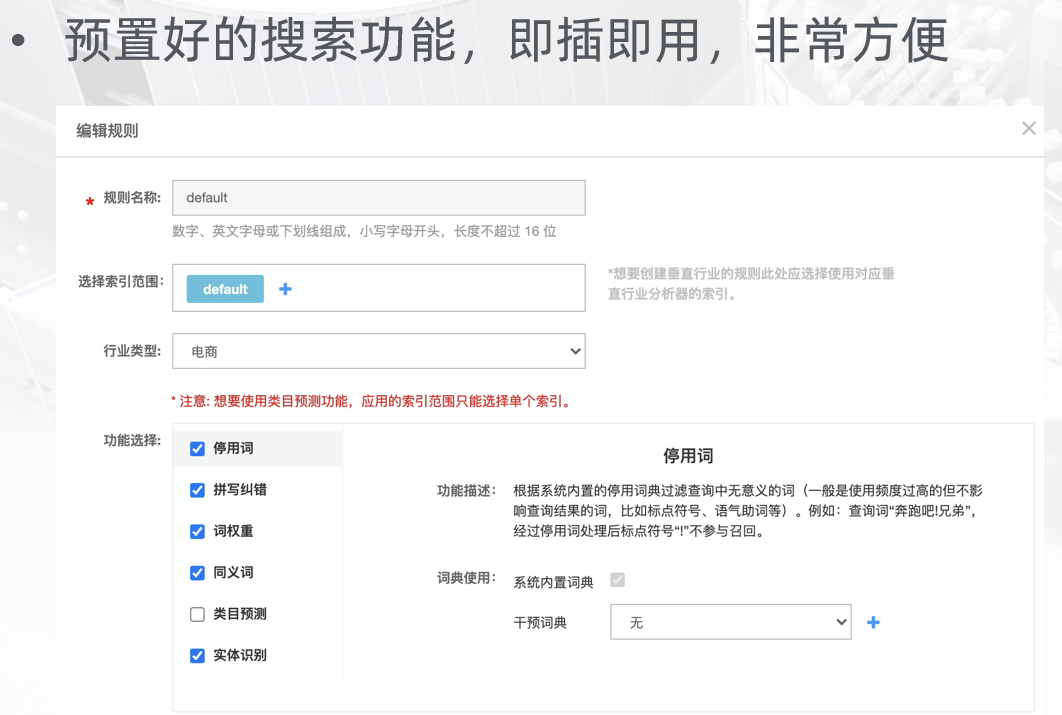The width and height of the screenshot is (1062, 715).
Task: Click the 编辑规则 dialog title
Action: pyautogui.click(x=107, y=131)
